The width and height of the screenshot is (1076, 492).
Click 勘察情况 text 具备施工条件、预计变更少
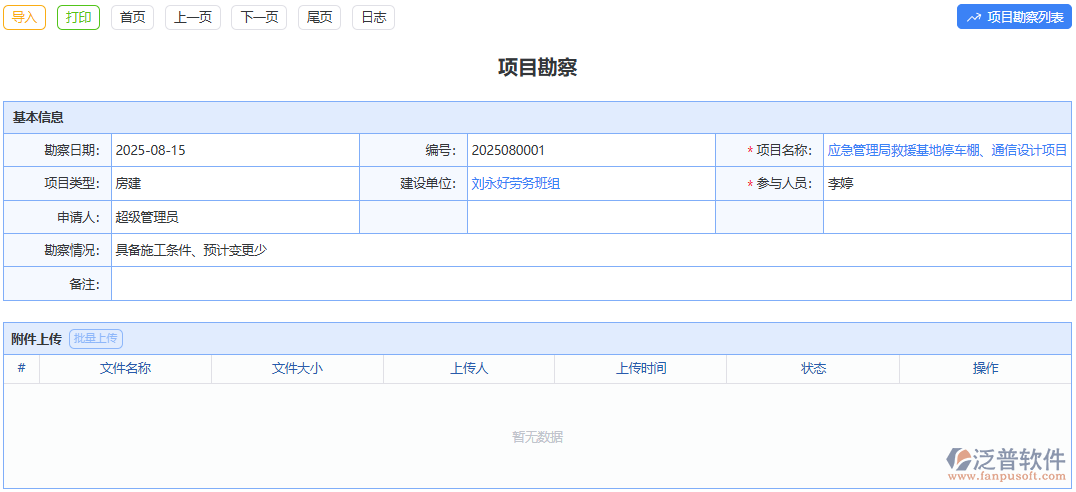click(x=191, y=250)
